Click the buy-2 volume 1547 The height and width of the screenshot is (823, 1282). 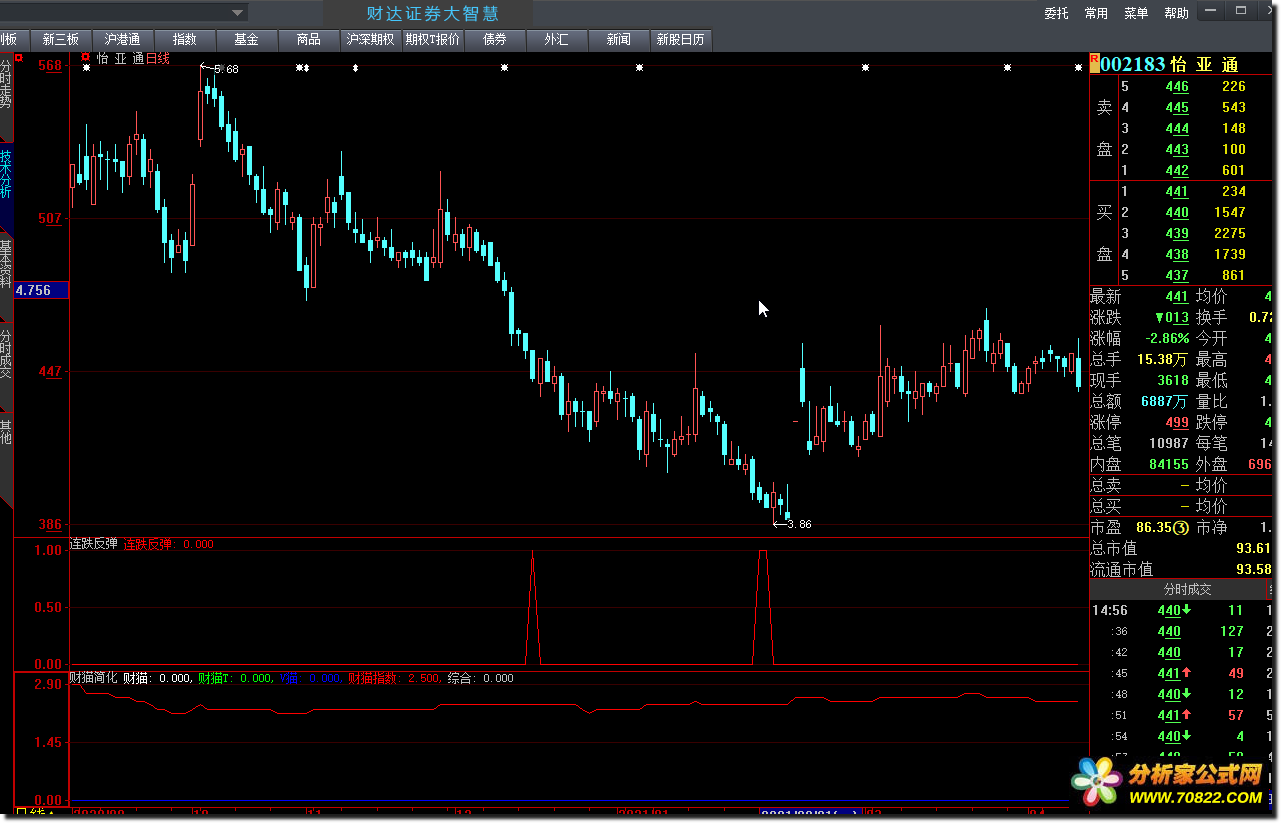click(x=1228, y=212)
